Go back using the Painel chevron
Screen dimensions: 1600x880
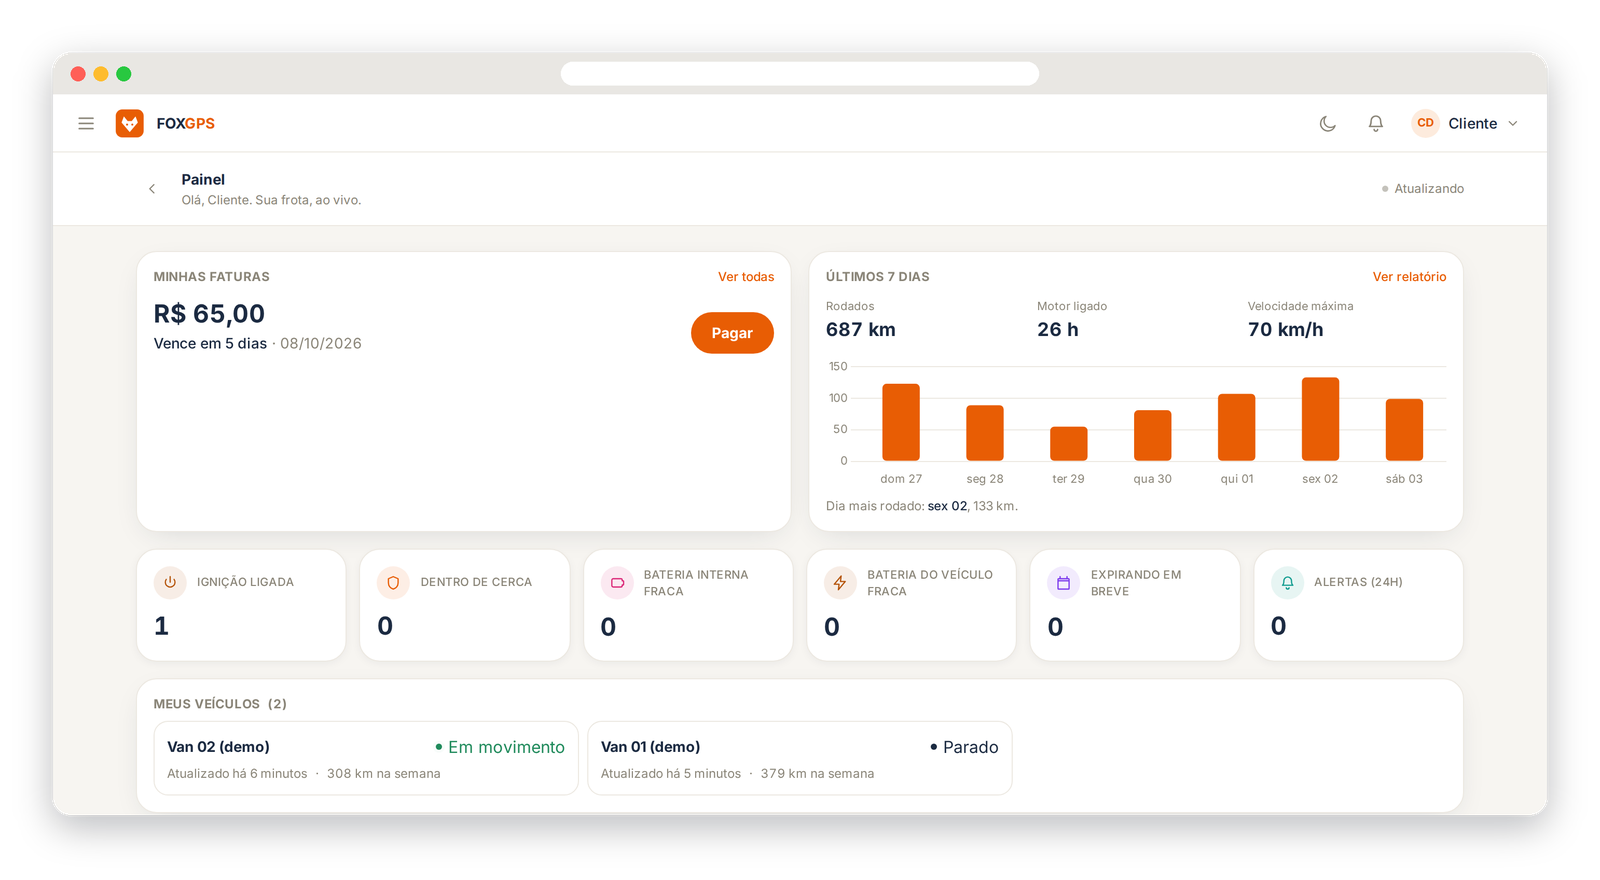(152, 188)
